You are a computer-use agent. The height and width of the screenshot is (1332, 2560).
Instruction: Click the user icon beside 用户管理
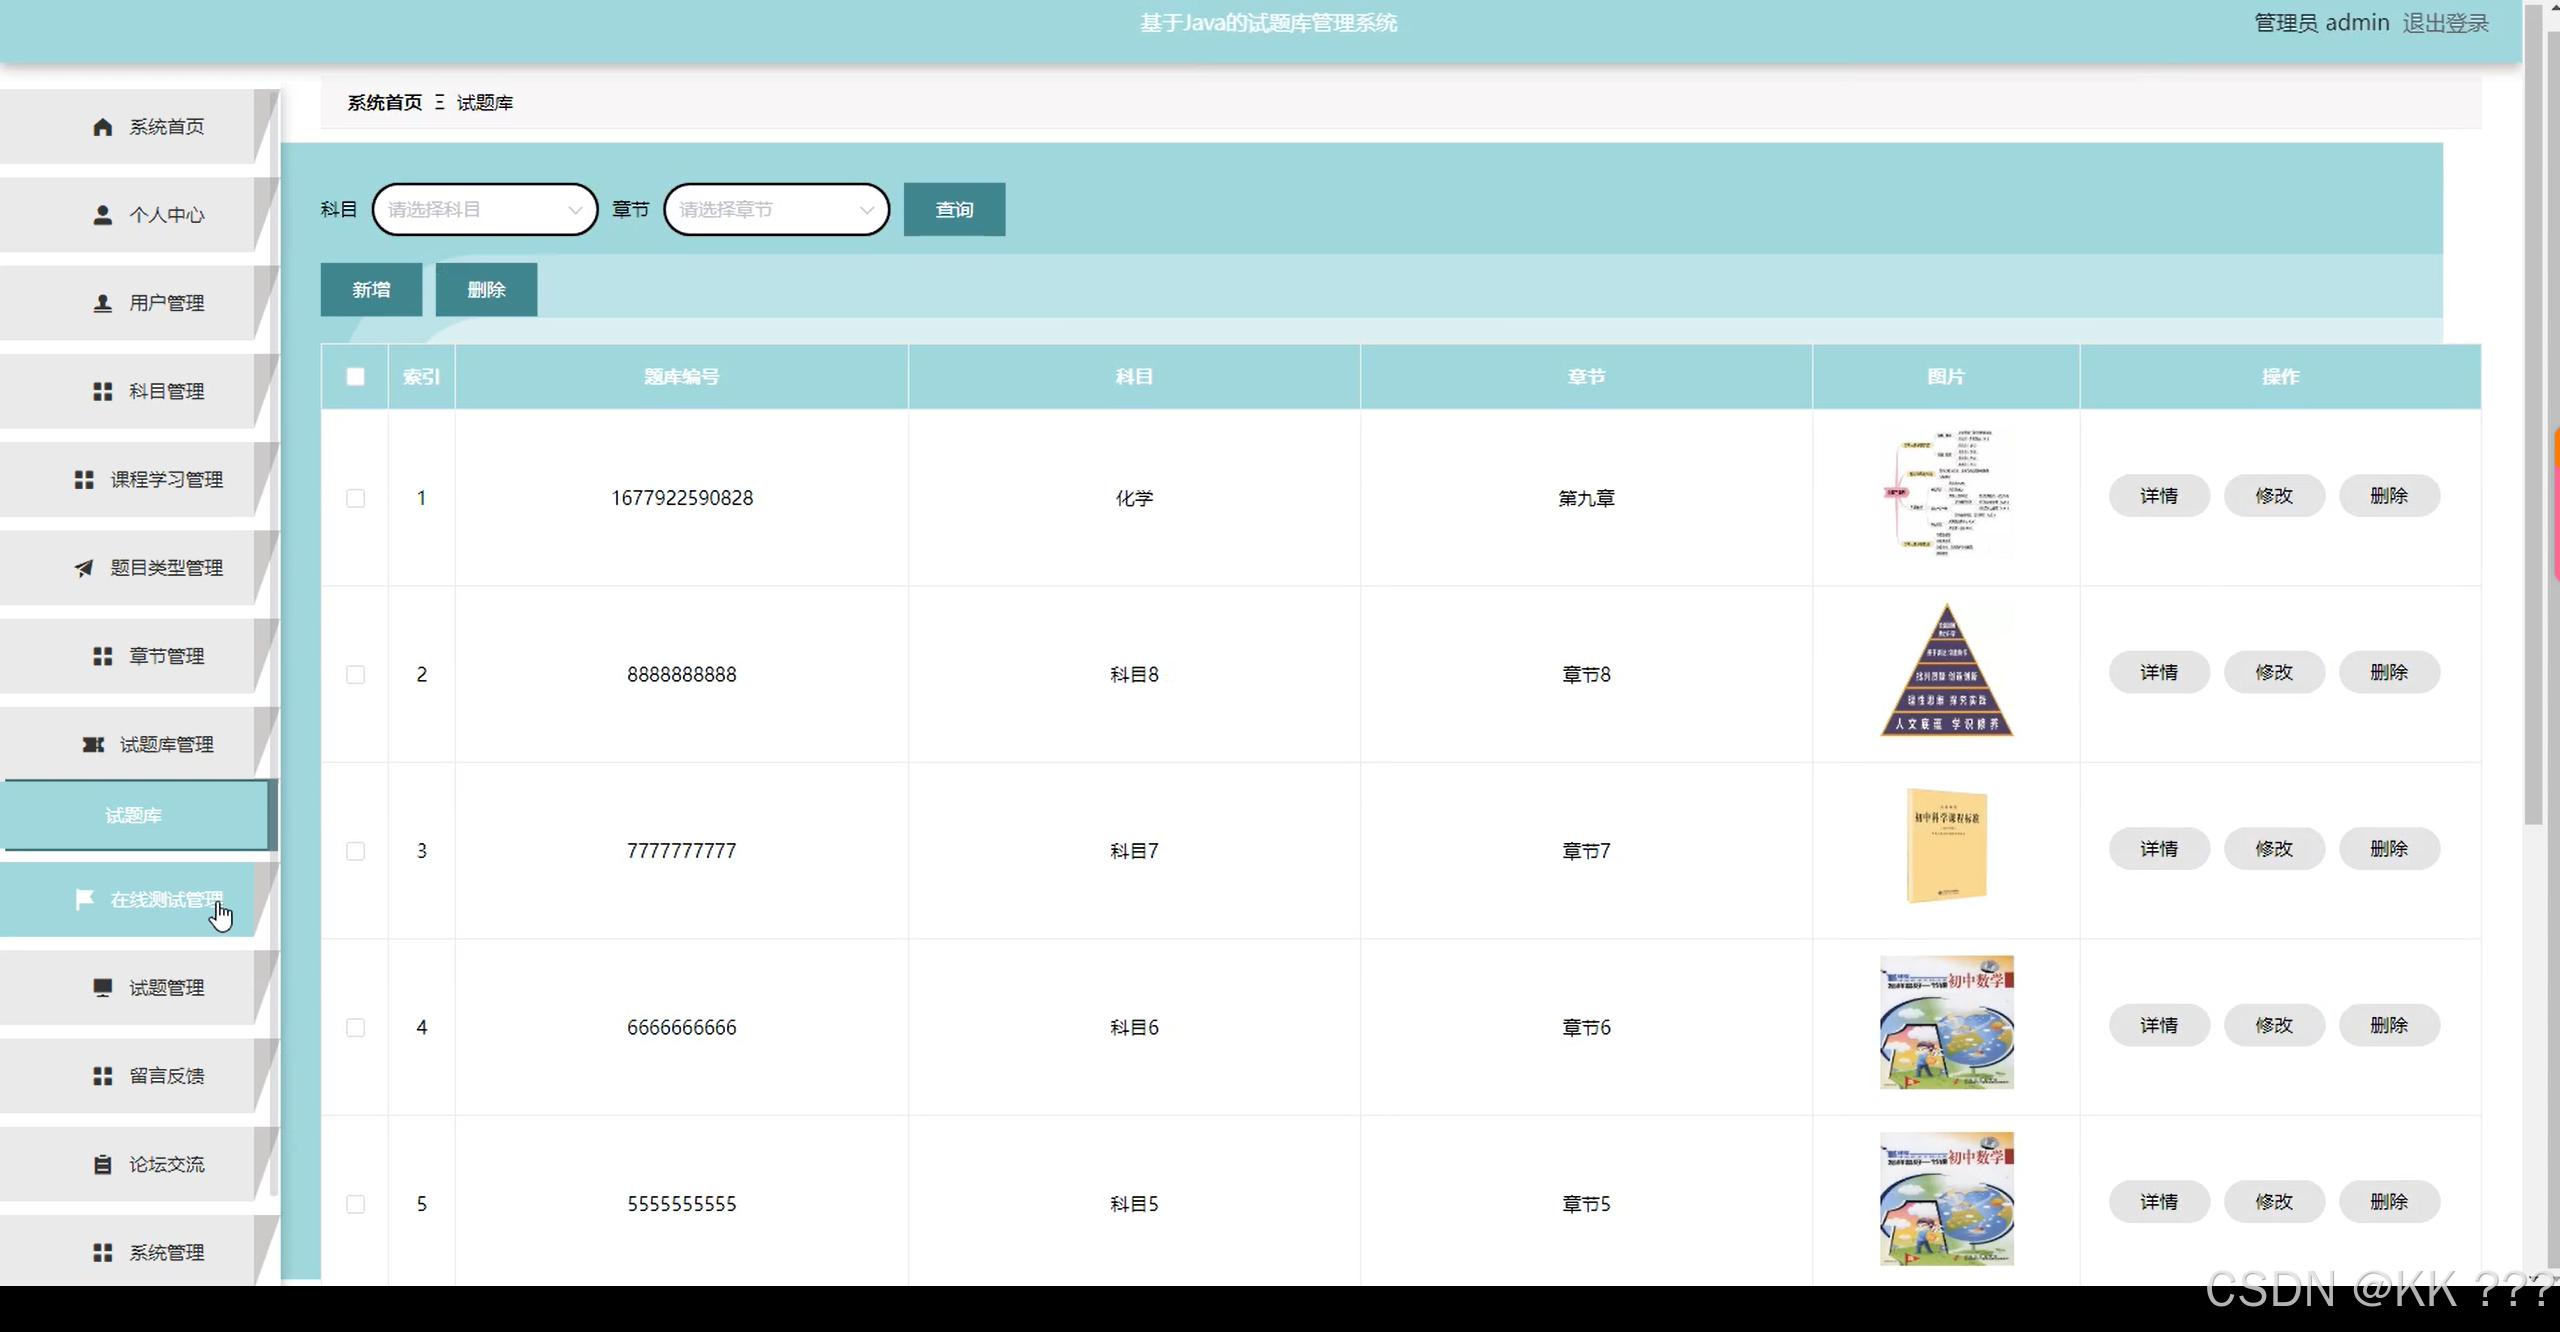click(102, 303)
